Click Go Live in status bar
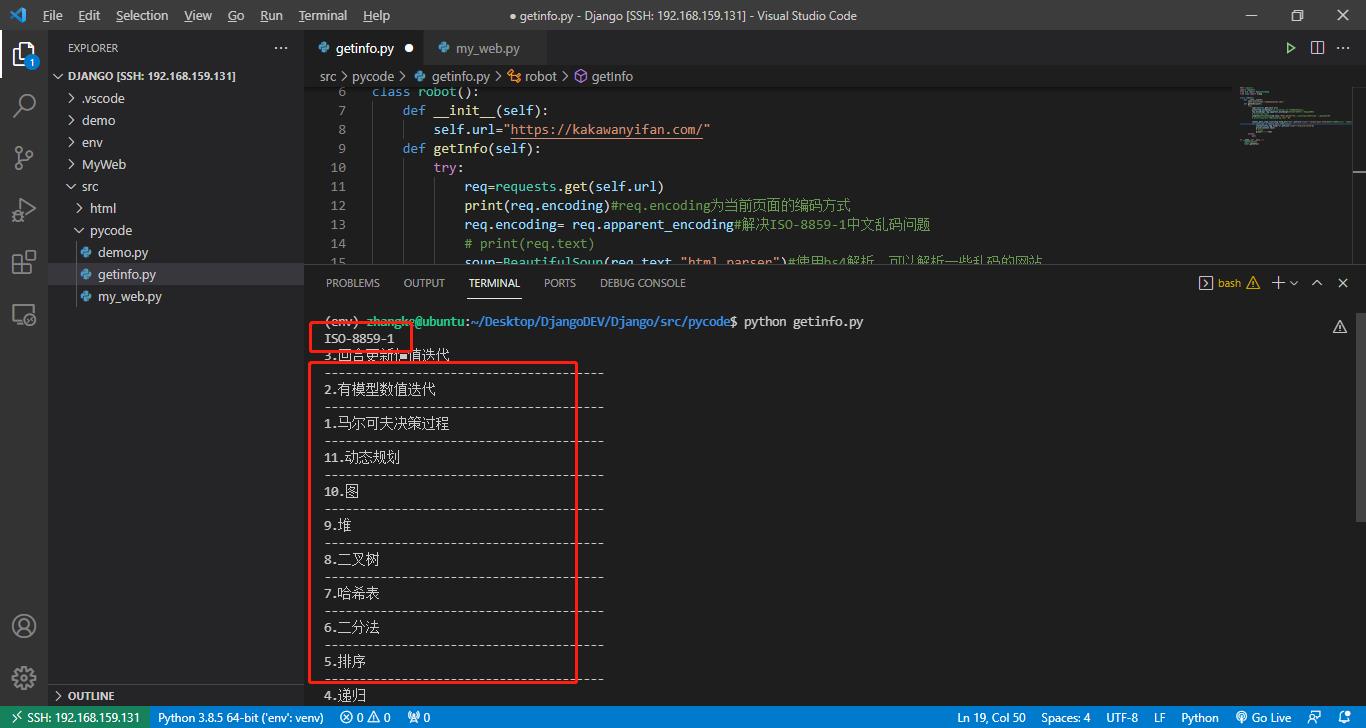This screenshot has height=728, width=1366. point(1263,717)
